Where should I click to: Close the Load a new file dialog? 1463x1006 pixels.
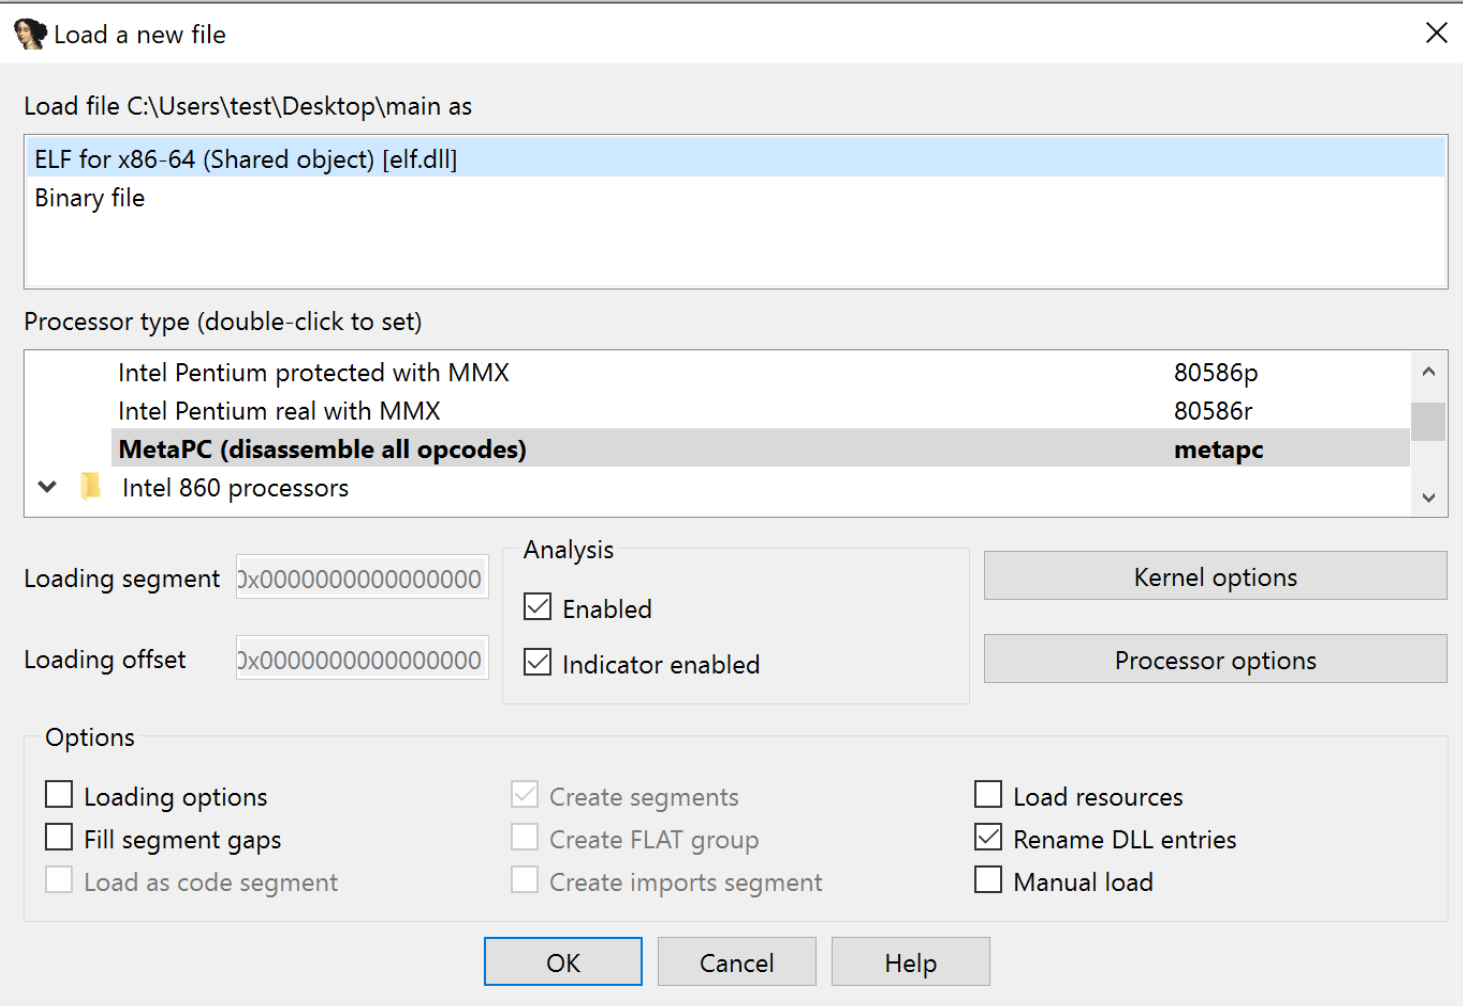pyautogui.click(x=1436, y=33)
